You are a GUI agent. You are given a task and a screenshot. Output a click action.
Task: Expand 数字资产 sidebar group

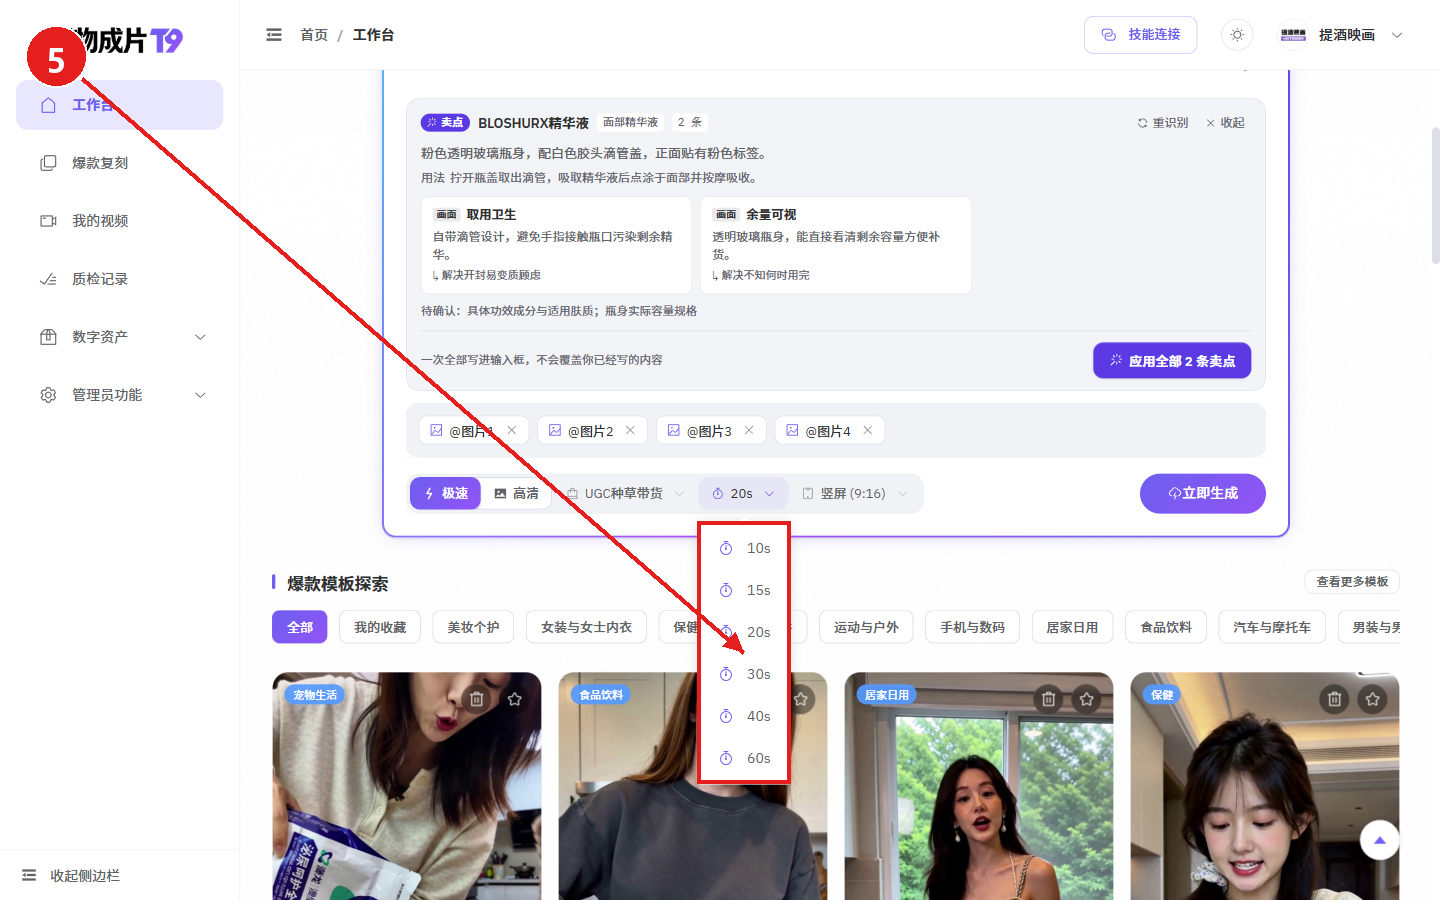click(119, 337)
